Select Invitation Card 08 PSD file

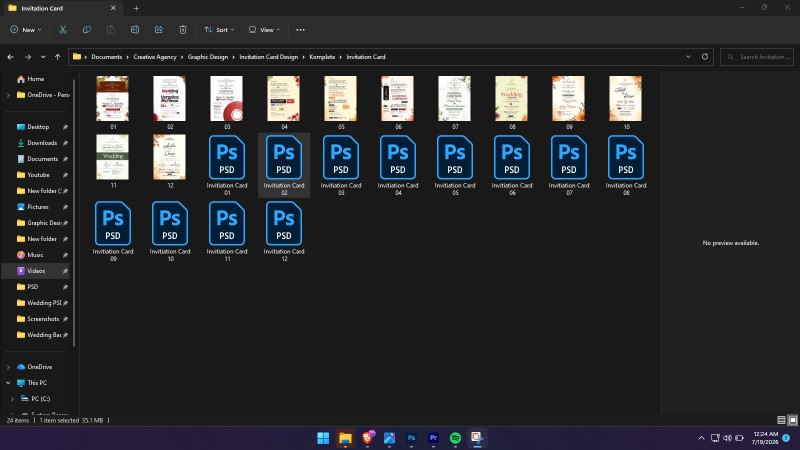626,165
